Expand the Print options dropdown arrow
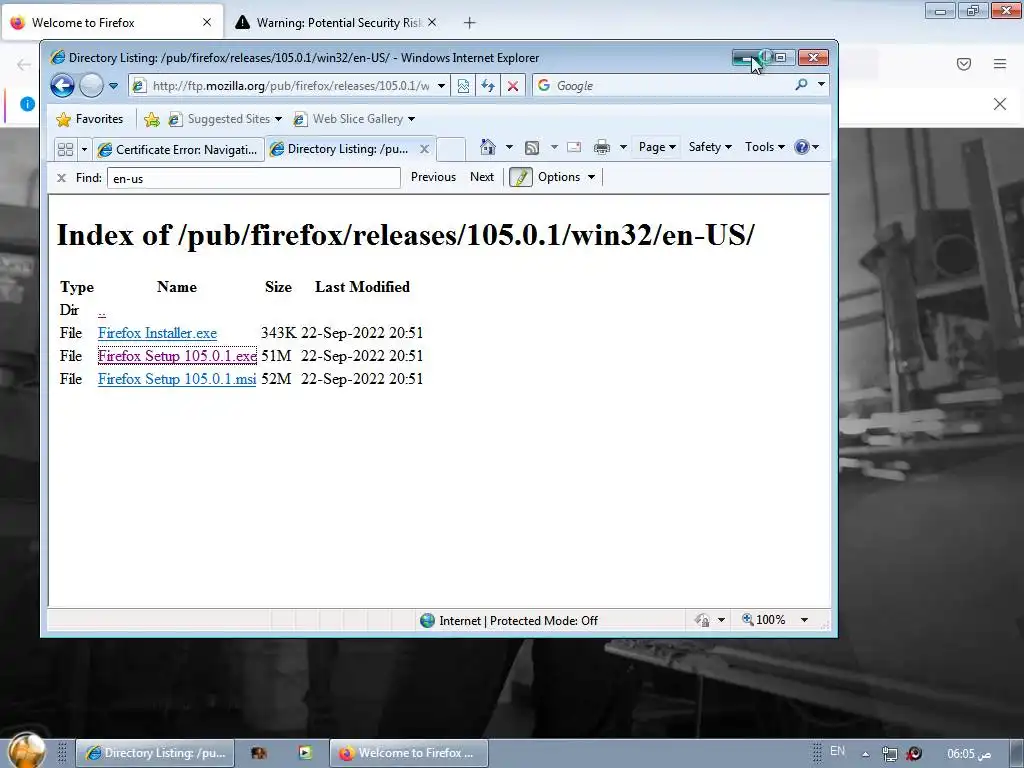Image resolution: width=1024 pixels, height=768 pixels. (623, 147)
